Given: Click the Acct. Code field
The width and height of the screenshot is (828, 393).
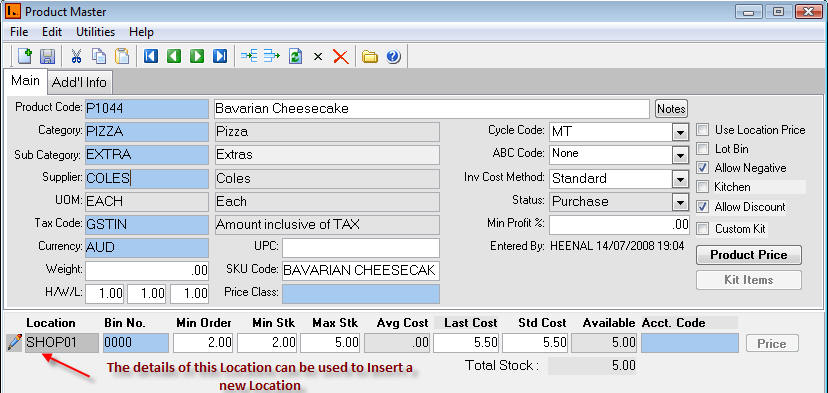Looking at the screenshot, I should (x=690, y=343).
